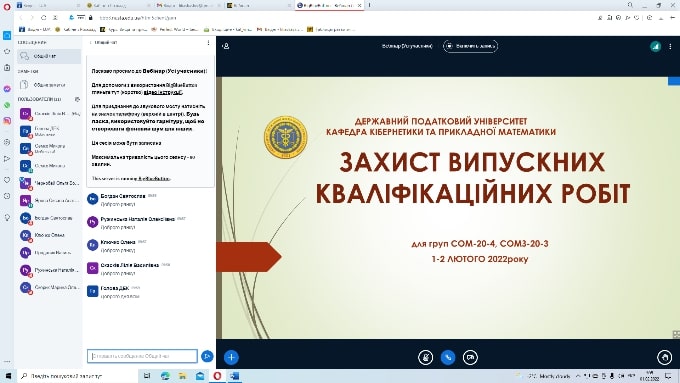The image size is (680, 383).
Task: Focus the chat message input field
Action: [142, 356]
